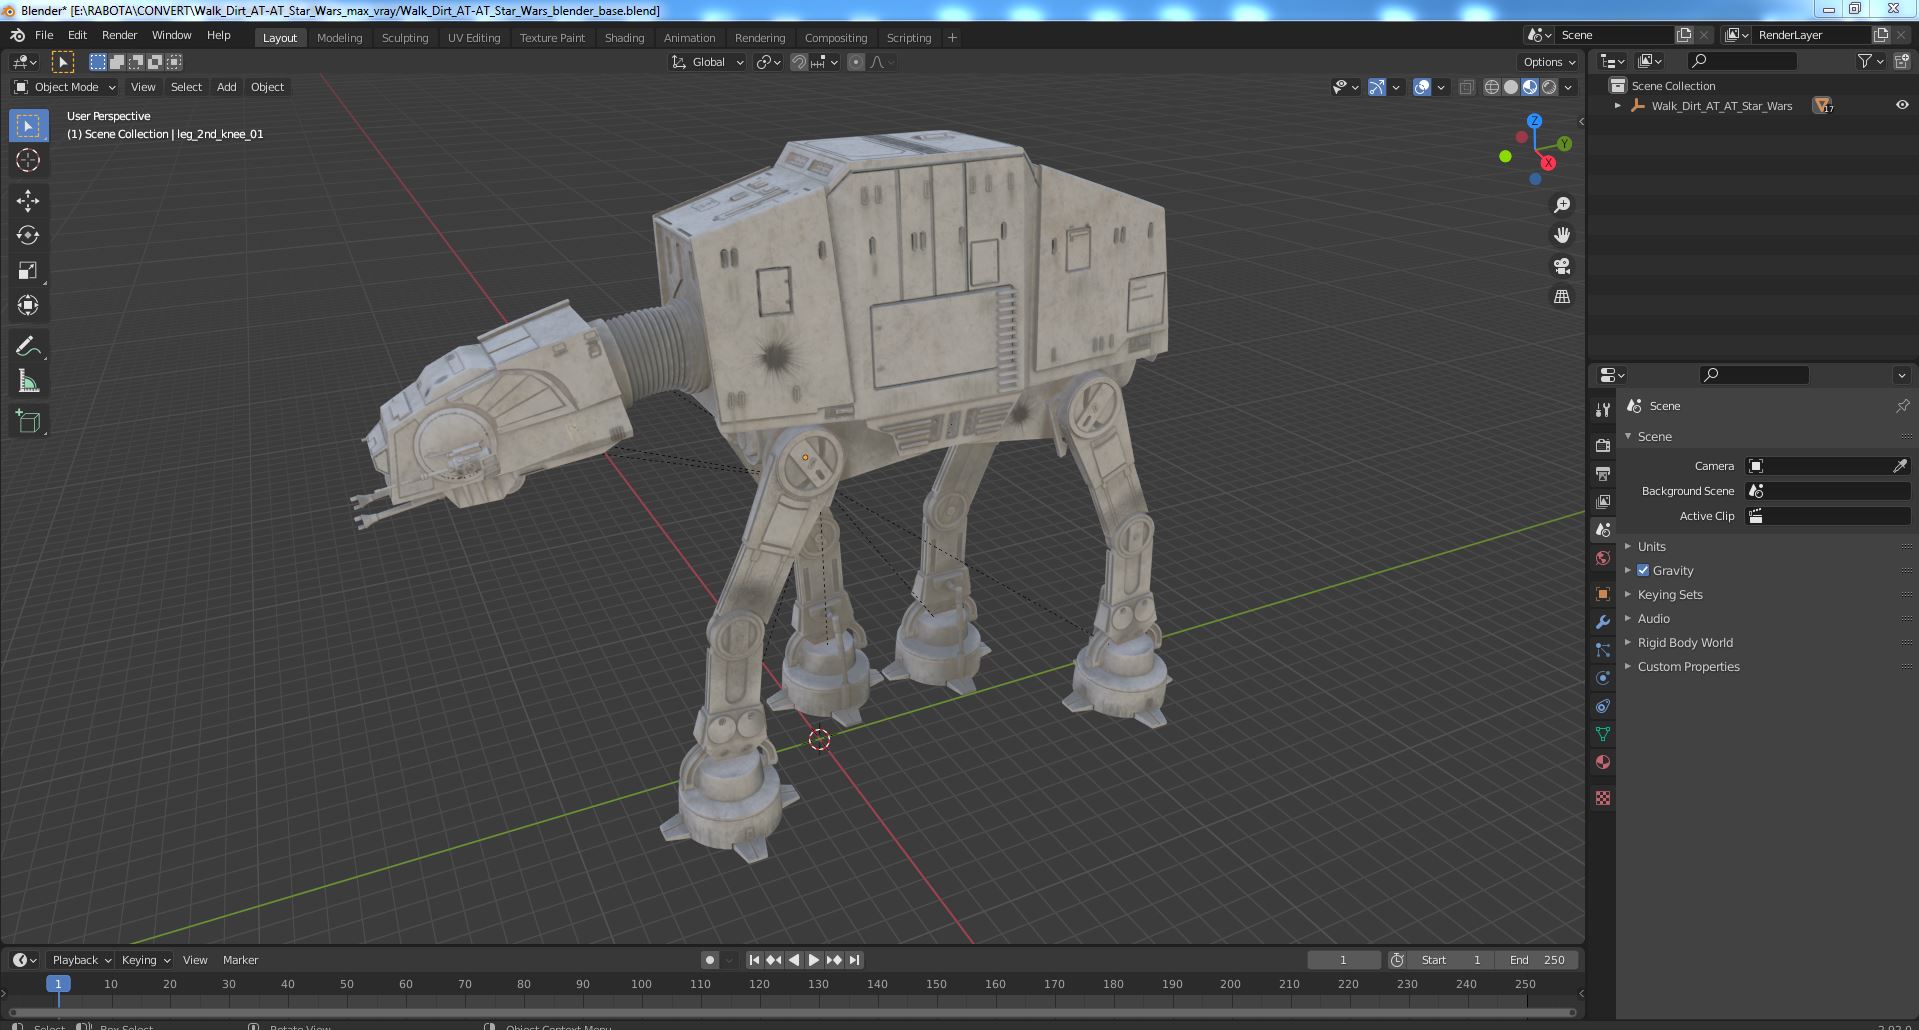Open the viewport Add menu
The height and width of the screenshot is (1030, 1919).
pyautogui.click(x=227, y=87)
